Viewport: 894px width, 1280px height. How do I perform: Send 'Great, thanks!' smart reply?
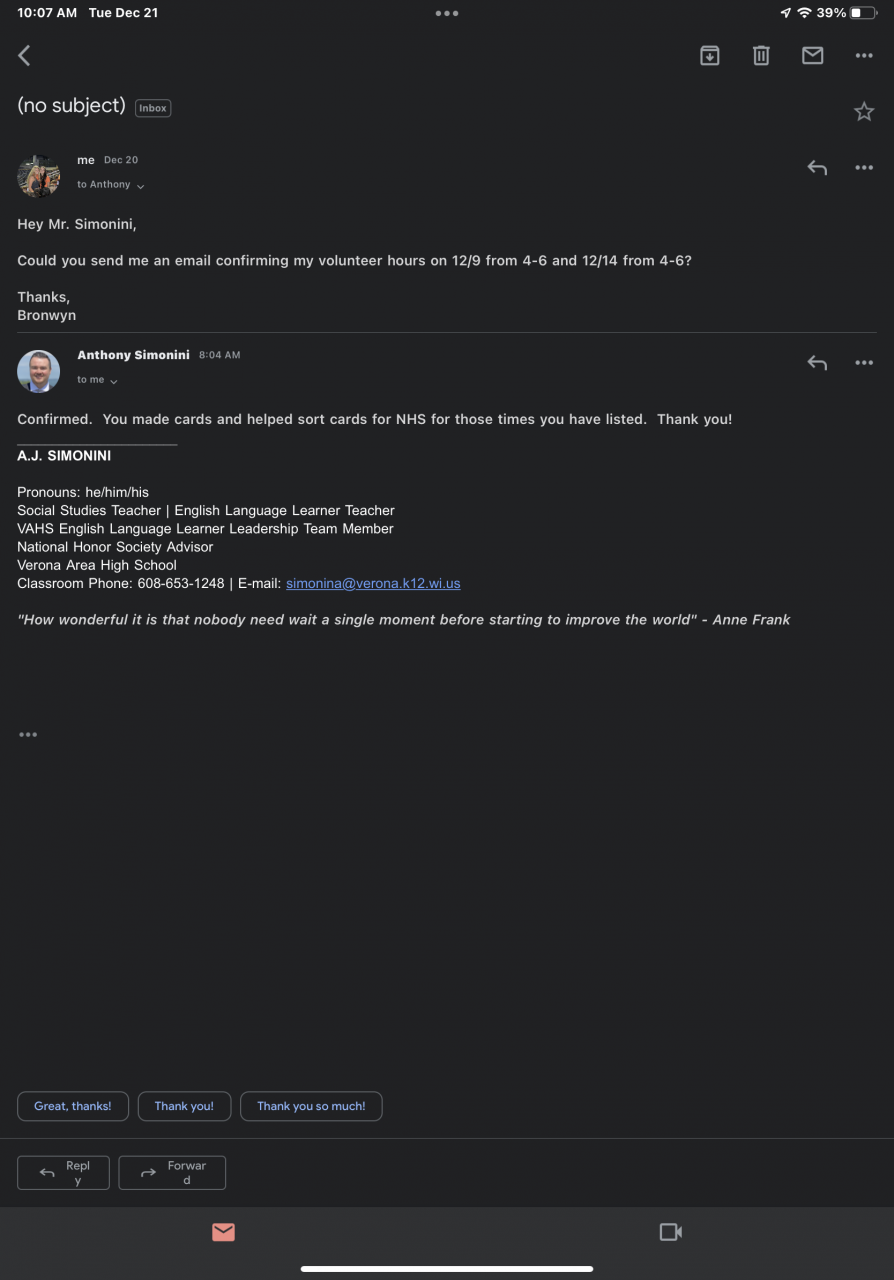coord(73,1106)
